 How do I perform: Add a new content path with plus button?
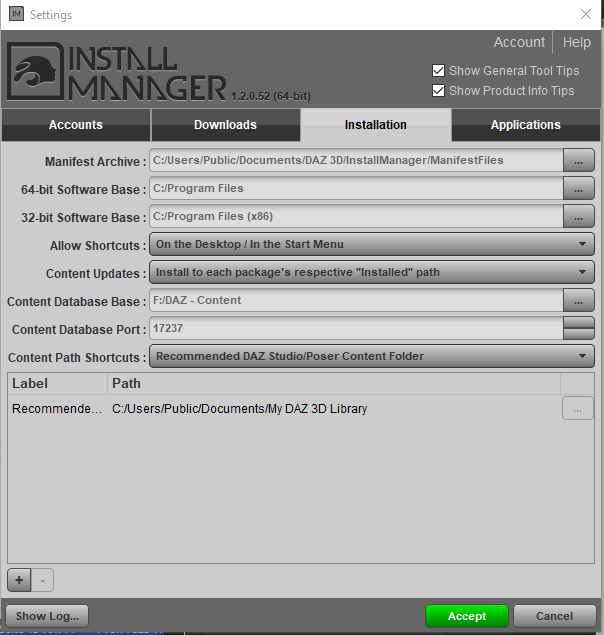(19, 580)
